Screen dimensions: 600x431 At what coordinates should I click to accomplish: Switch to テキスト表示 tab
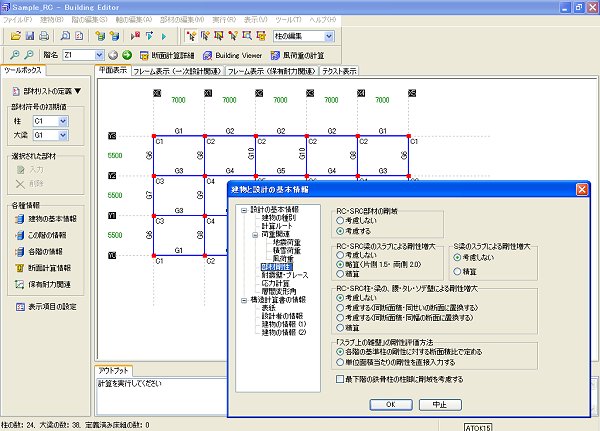click(x=339, y=71)
